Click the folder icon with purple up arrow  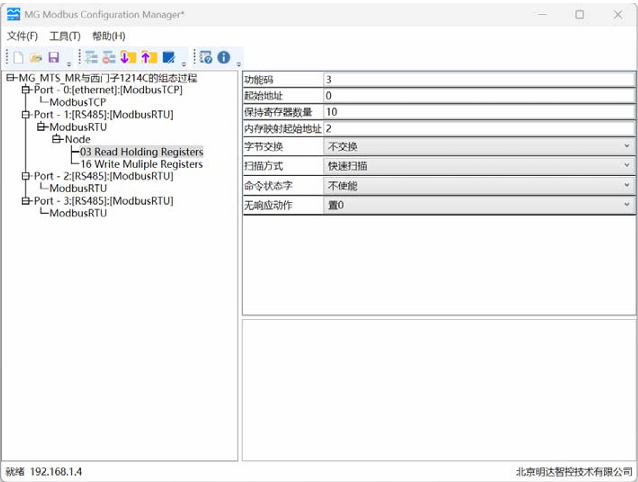tap(146, 58)
